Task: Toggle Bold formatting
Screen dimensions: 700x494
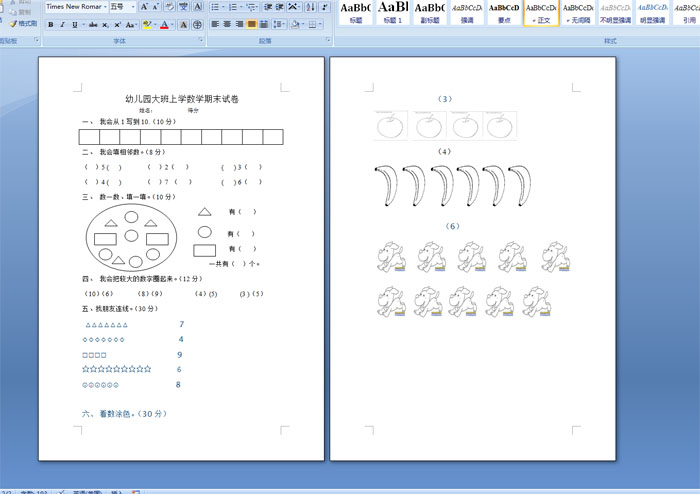Action: [x=50, y=25]
